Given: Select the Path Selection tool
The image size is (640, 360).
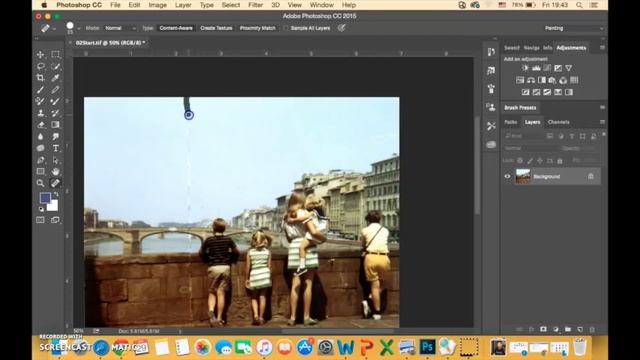Looking at the screenshot, I should 56,160.
